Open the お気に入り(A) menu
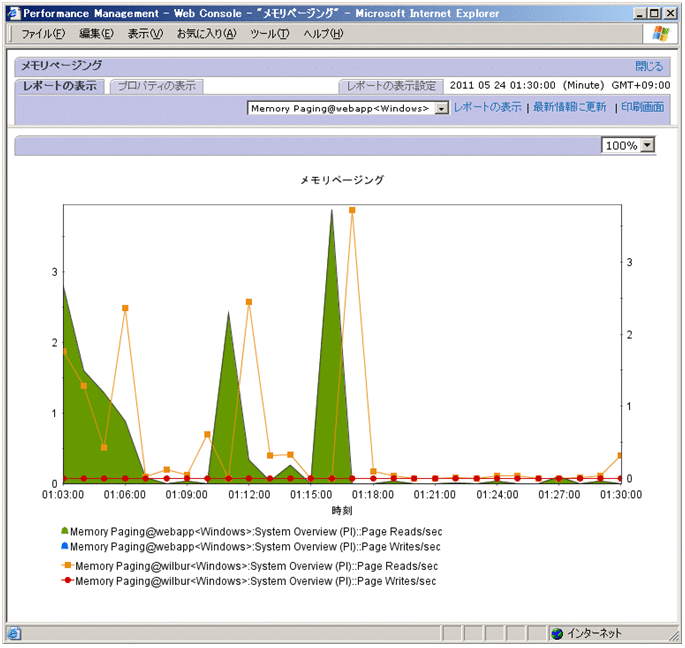This screenshot has height=648, width=685. coord(206,34)
